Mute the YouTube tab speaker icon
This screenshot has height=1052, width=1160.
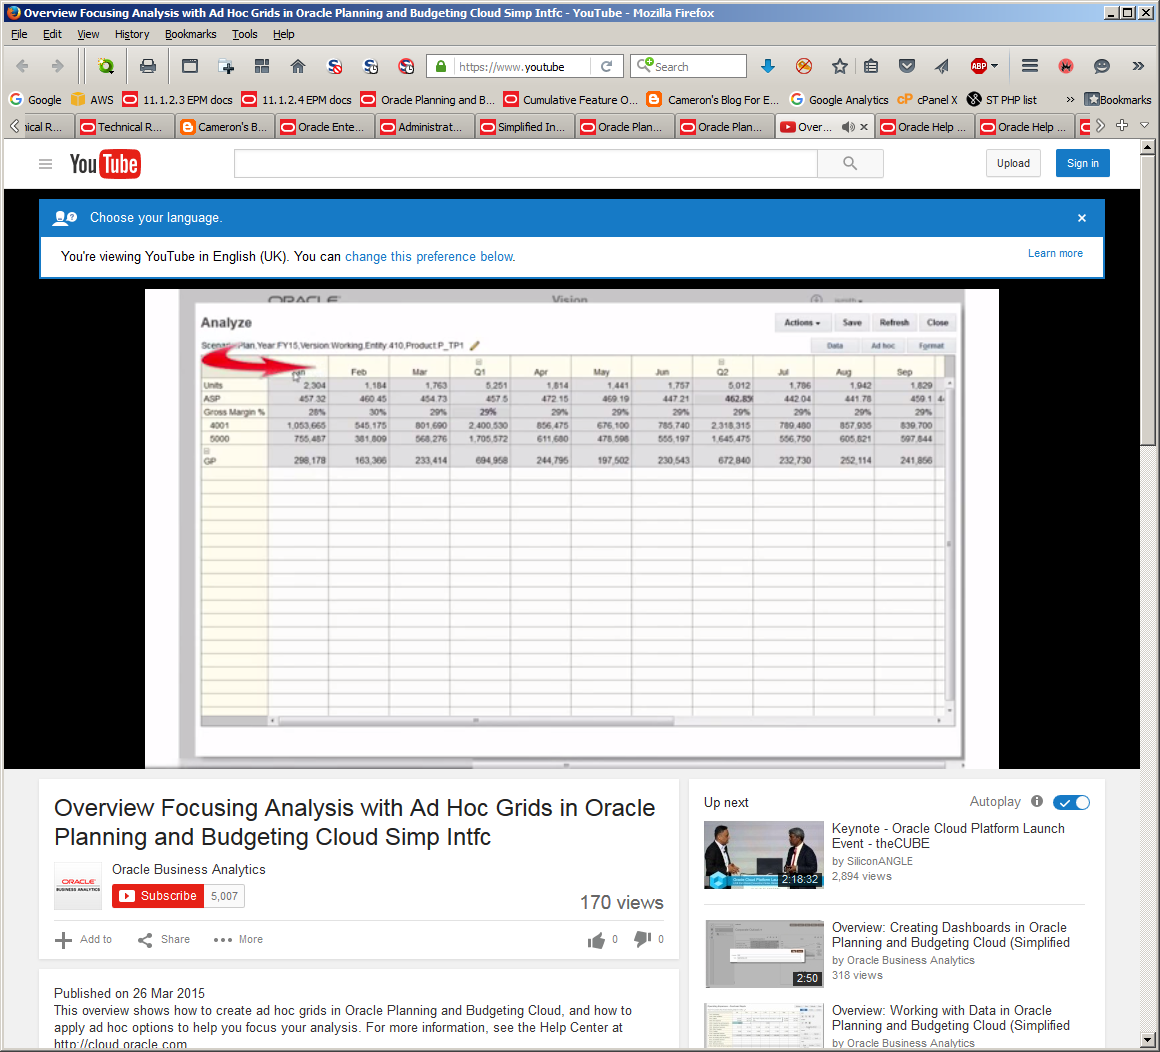848,127
